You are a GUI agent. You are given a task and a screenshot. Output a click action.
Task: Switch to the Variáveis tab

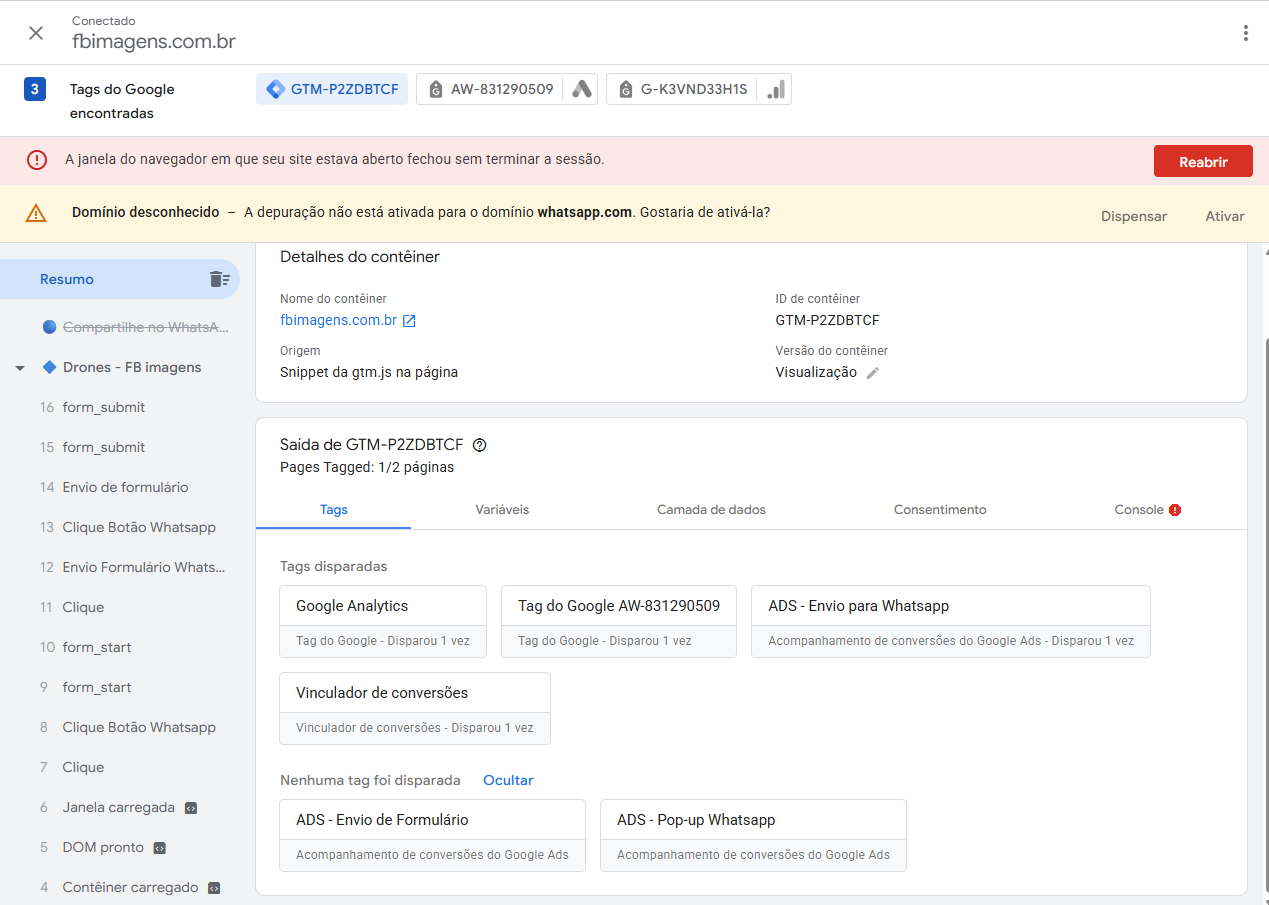(x=502, y=510)
